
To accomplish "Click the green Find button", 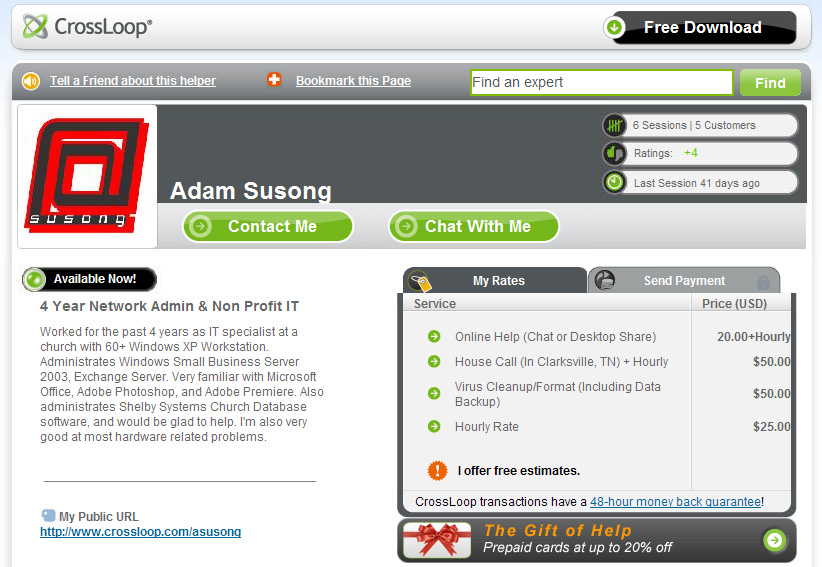I will click(x=770, y=83).
